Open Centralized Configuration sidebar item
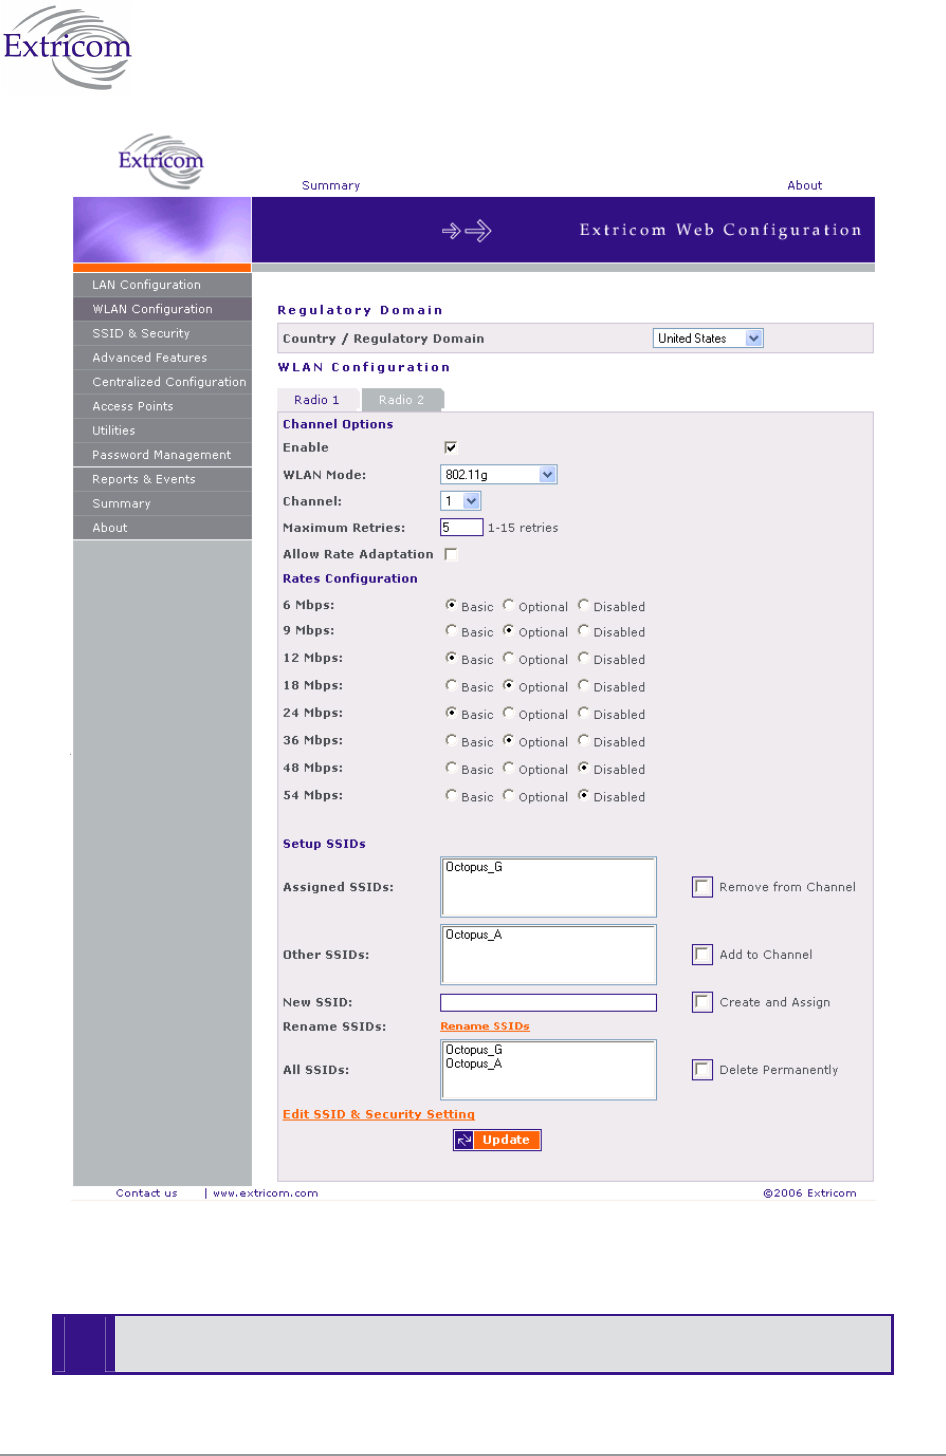The width and height of the screenshot is (946, 1456). coord(162,382)
